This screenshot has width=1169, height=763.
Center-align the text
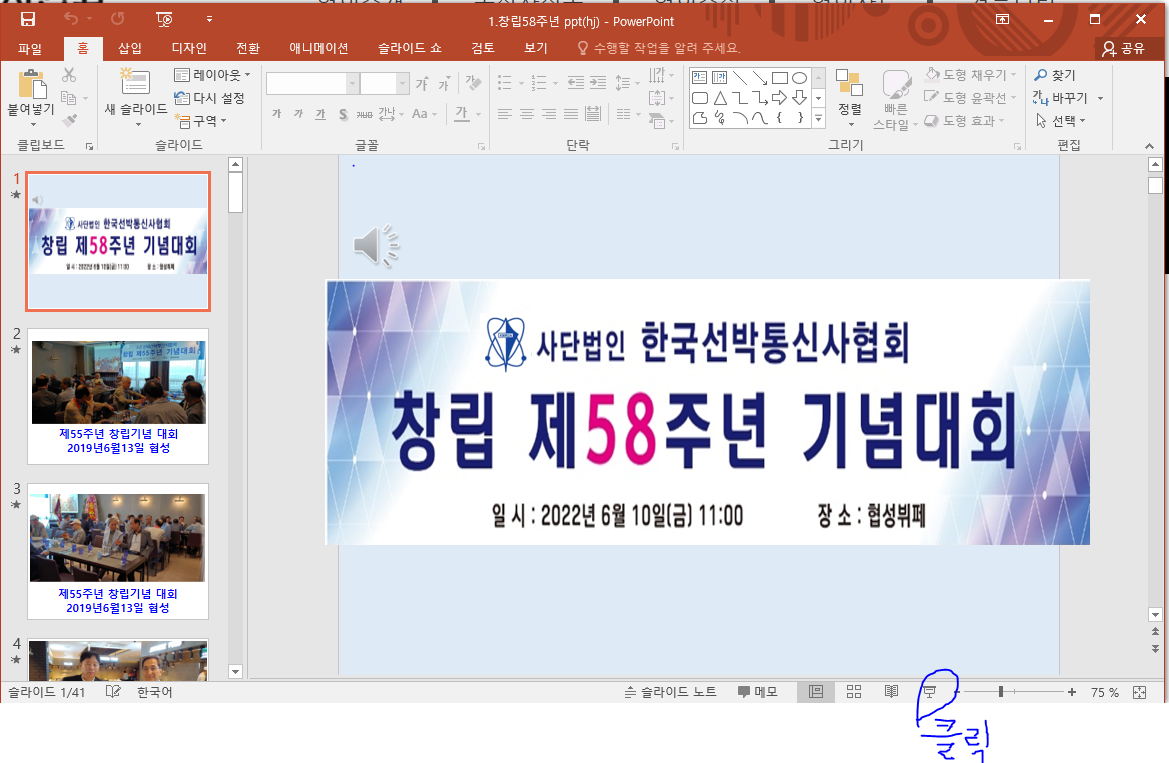click(x=527, y=113)
